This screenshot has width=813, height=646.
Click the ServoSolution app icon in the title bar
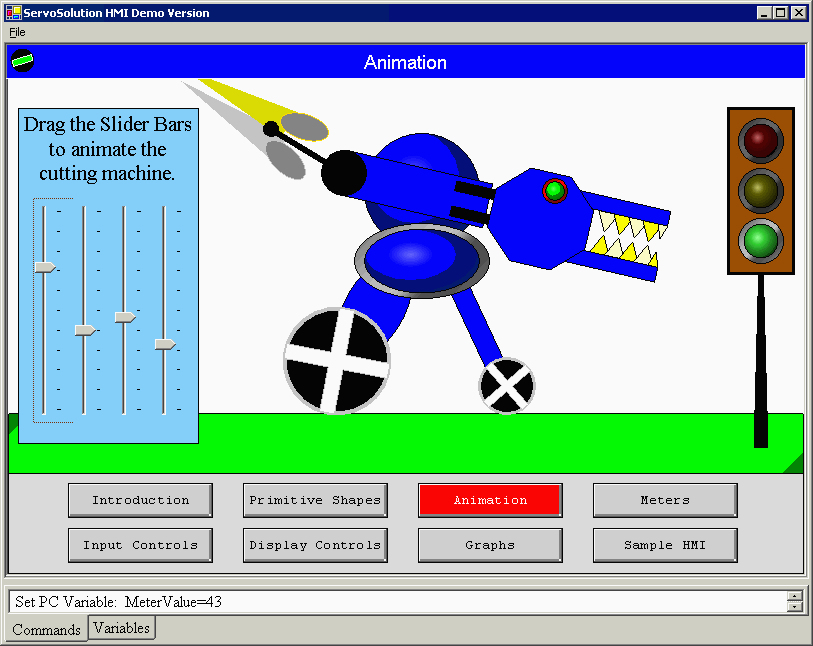12,13
